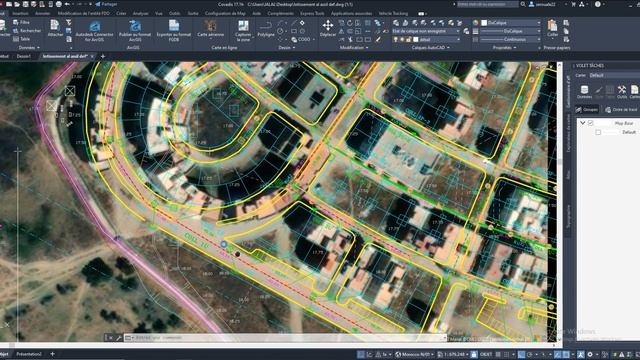This screenshot has height=360, width=640.
Task: Open the Analyser ribbon tab
Action: (140, 13)
